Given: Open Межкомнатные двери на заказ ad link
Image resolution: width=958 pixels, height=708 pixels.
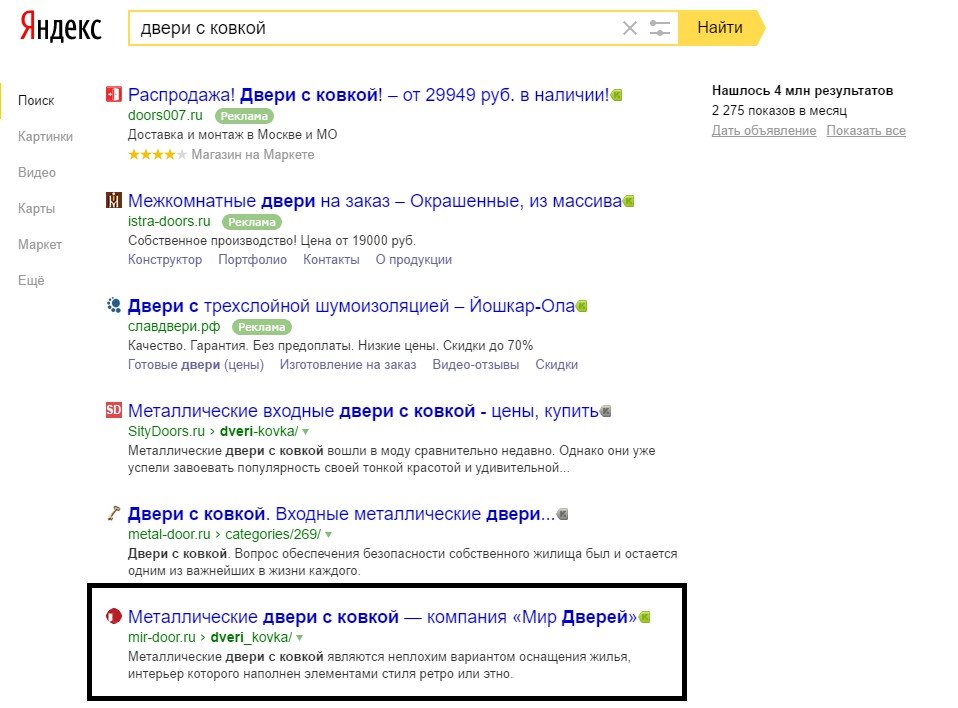Looking at the screenshot, I should pyautogui.click(x=375, y=200).
